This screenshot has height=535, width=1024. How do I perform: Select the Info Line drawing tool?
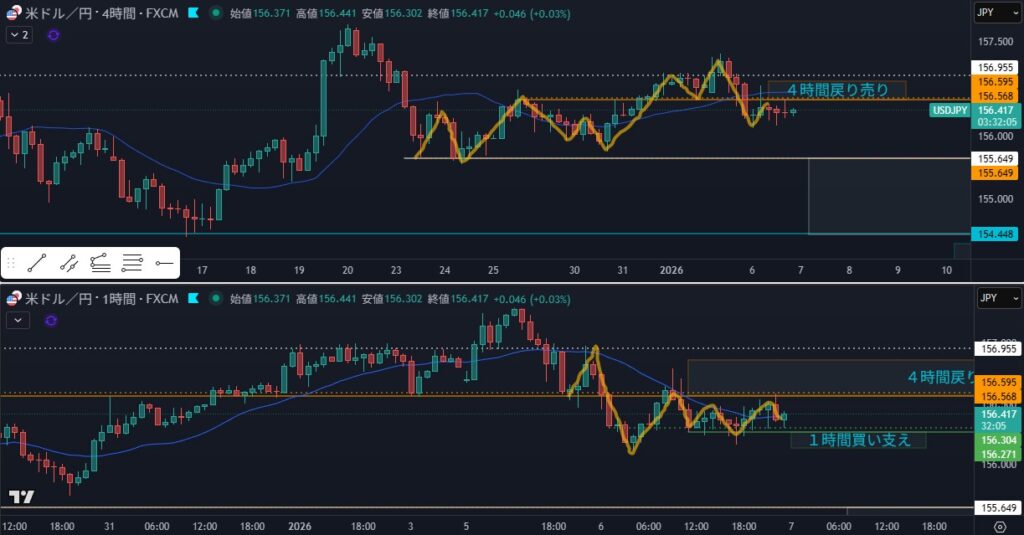coord(68,264)
